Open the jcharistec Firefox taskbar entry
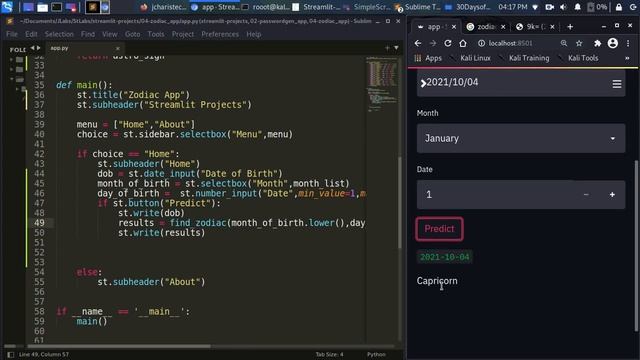 [163, 7]
